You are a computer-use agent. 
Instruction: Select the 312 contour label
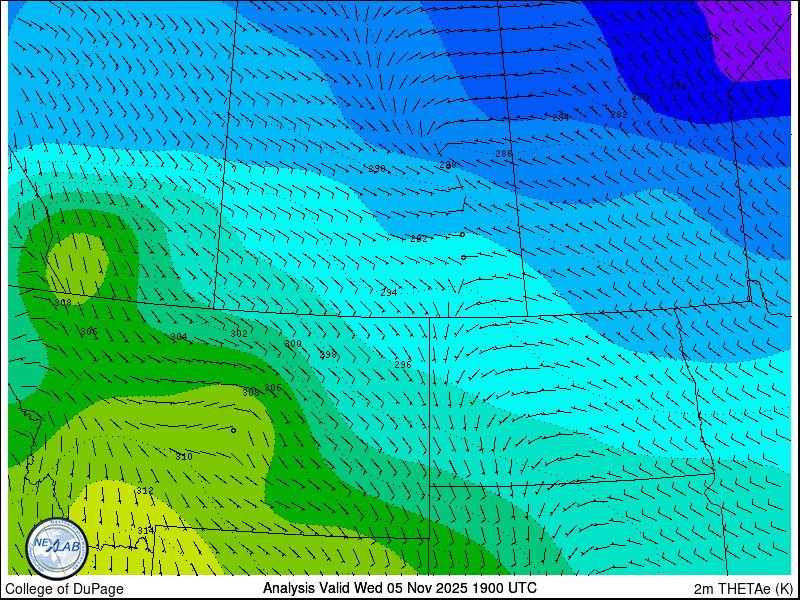[145, 491]
